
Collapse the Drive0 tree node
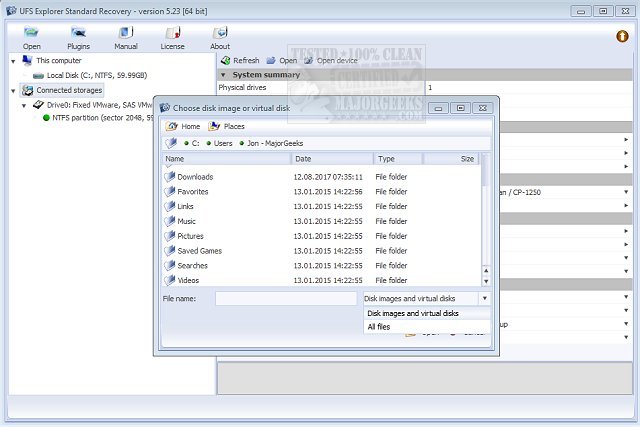pos(24,105)
